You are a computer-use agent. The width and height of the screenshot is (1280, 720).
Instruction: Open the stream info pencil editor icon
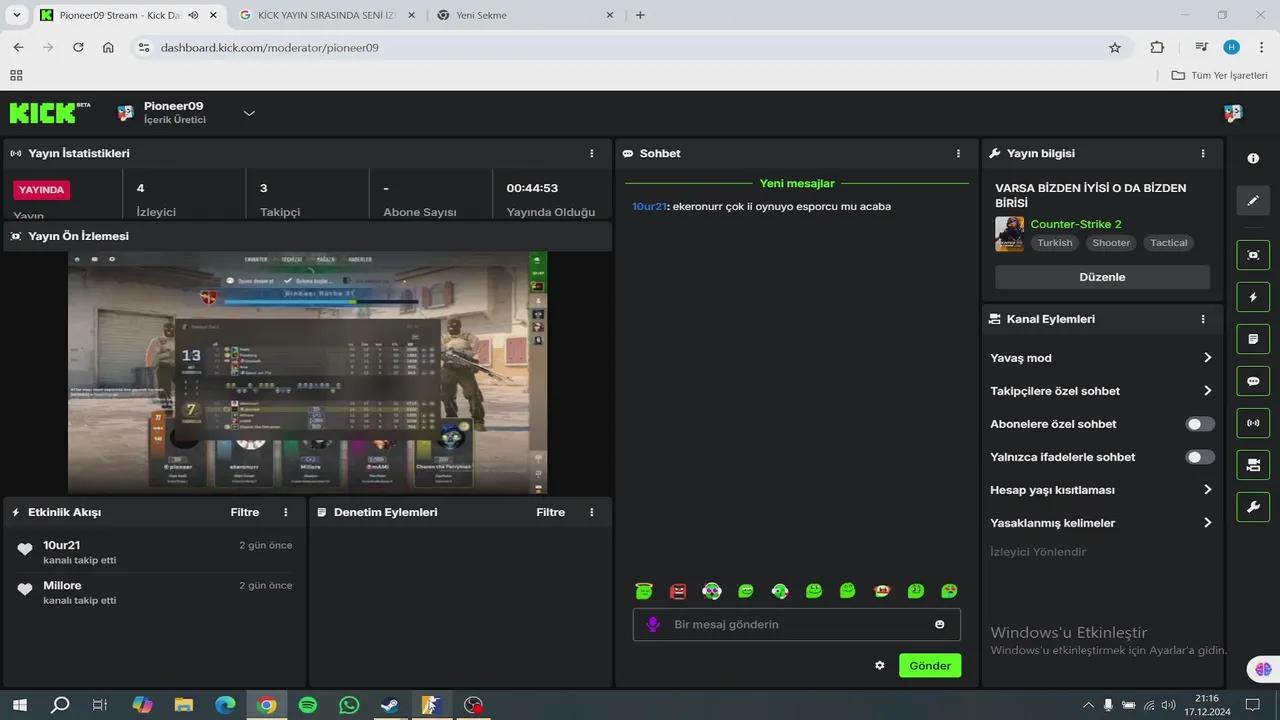[x=1253, y=201]
